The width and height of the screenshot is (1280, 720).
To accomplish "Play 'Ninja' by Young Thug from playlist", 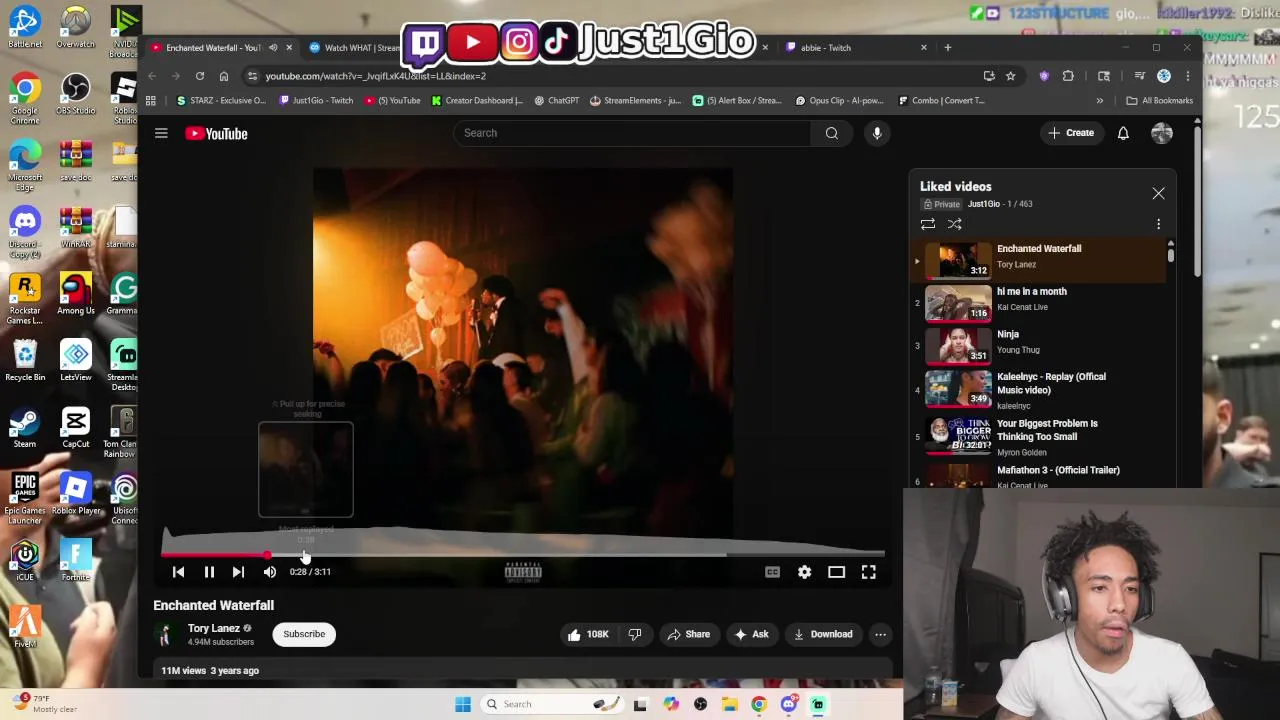I will (1040, 345).
